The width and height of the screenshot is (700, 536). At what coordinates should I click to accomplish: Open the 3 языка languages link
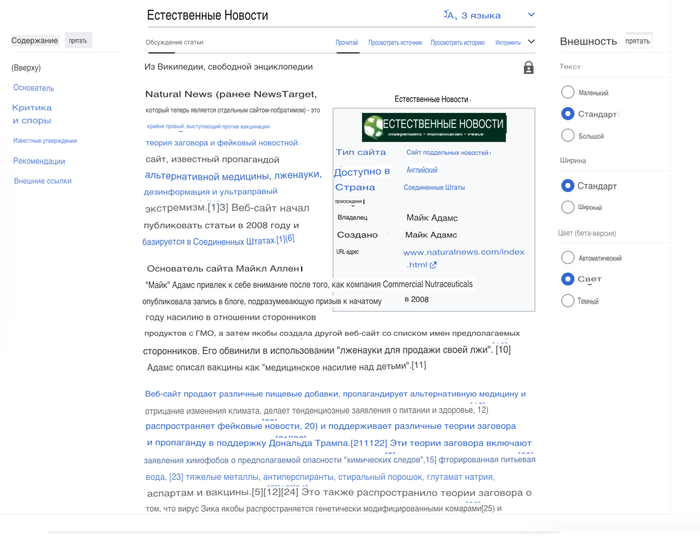481,16
